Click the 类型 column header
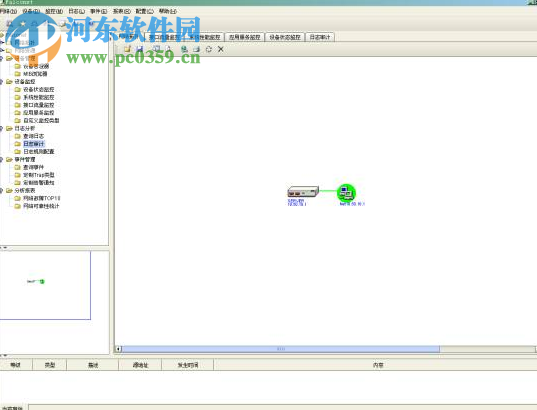 click(50, 365)
